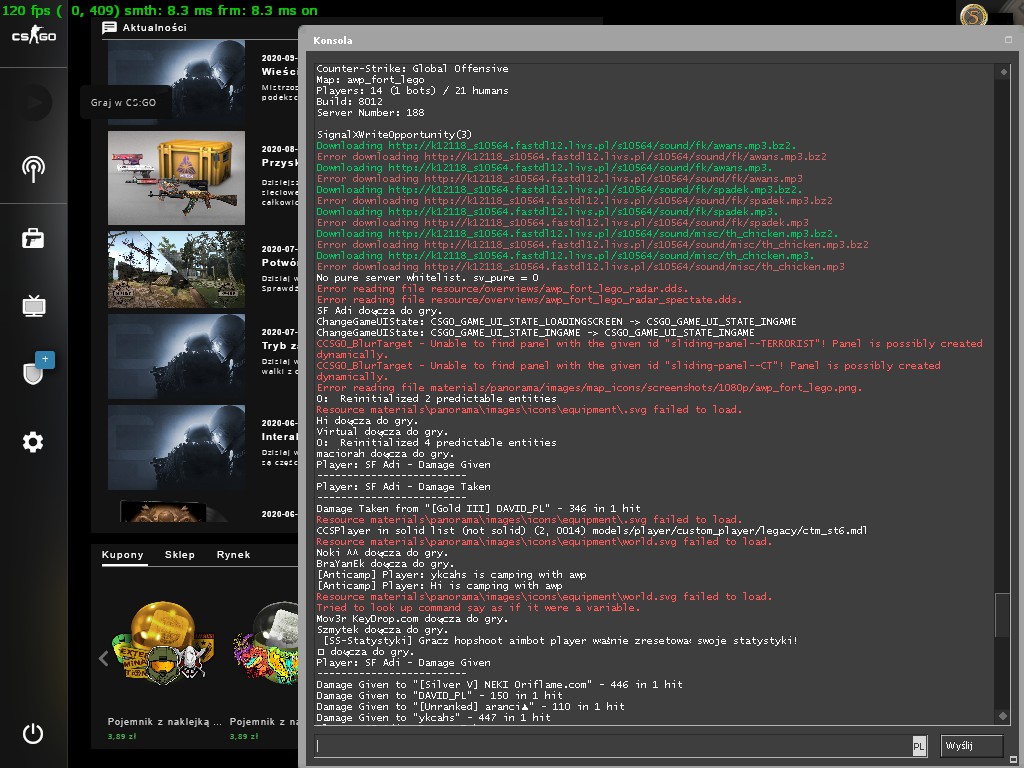Open the inventory briefcase icon
1024x768 pixels.
pyautogui.click(x=33, y=238)
